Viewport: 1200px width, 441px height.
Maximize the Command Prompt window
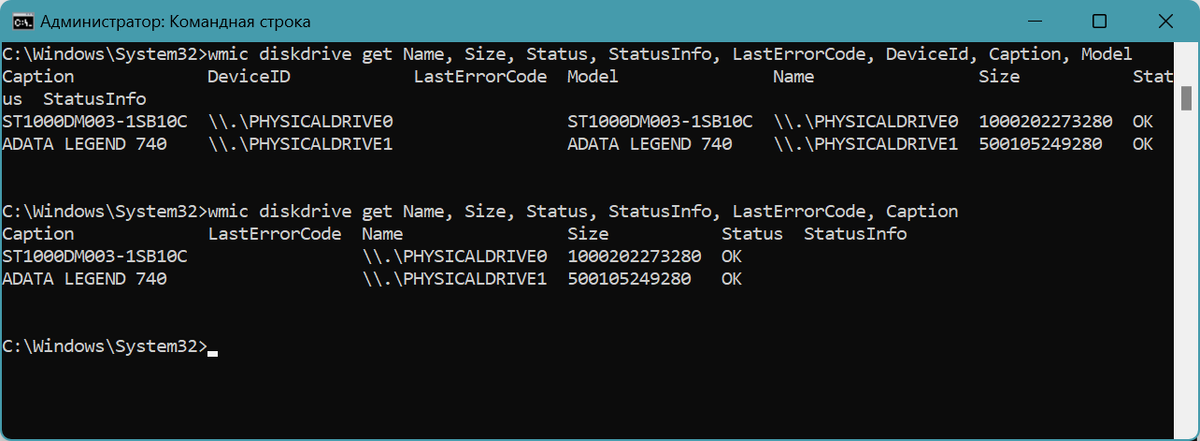[1099, 21]
